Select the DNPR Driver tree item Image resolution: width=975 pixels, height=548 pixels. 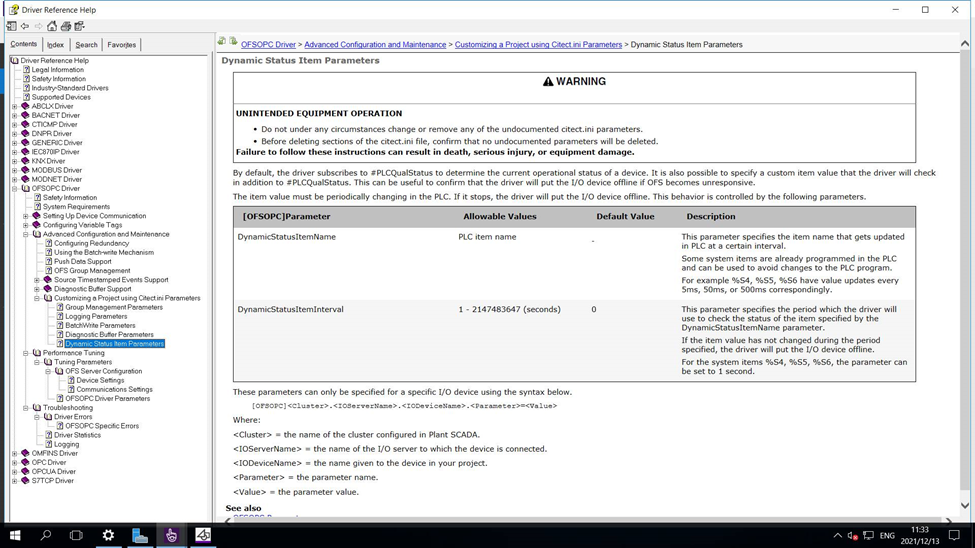[52, 134]
